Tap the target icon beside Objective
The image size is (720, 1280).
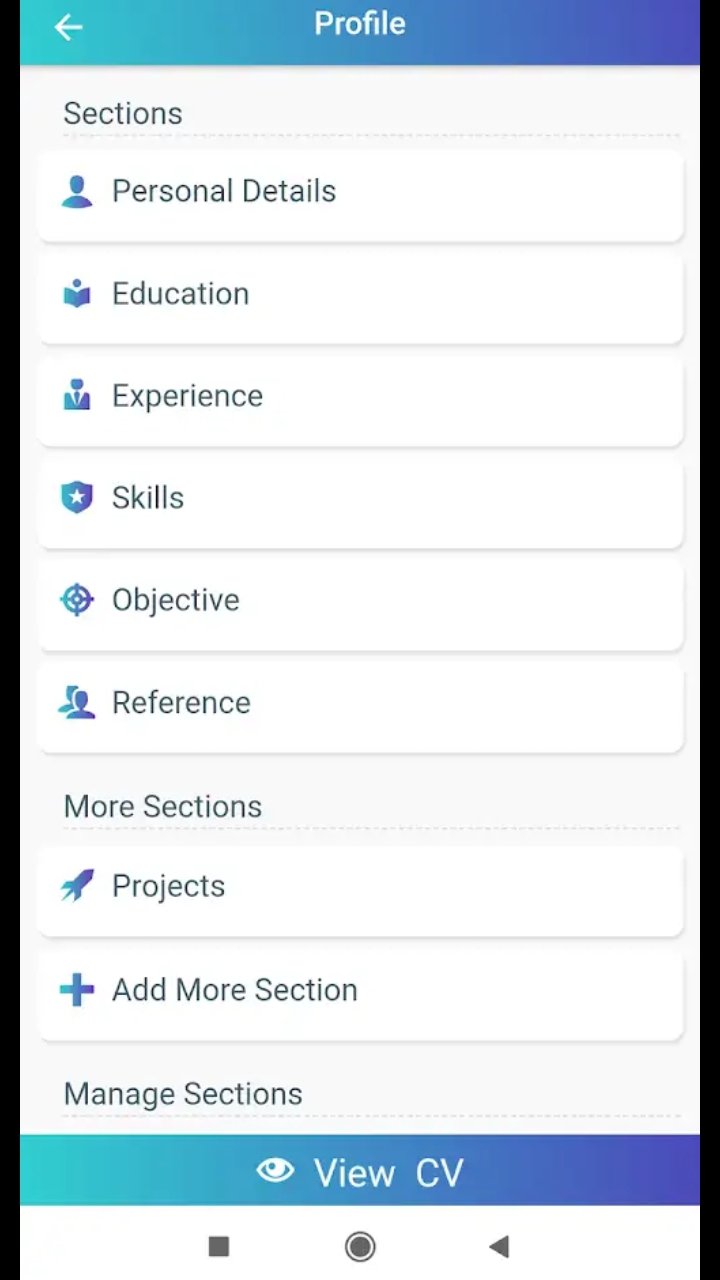click(77, 600)
